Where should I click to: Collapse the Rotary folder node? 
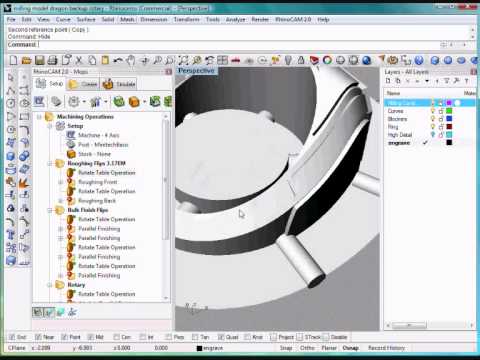[50, 285]
